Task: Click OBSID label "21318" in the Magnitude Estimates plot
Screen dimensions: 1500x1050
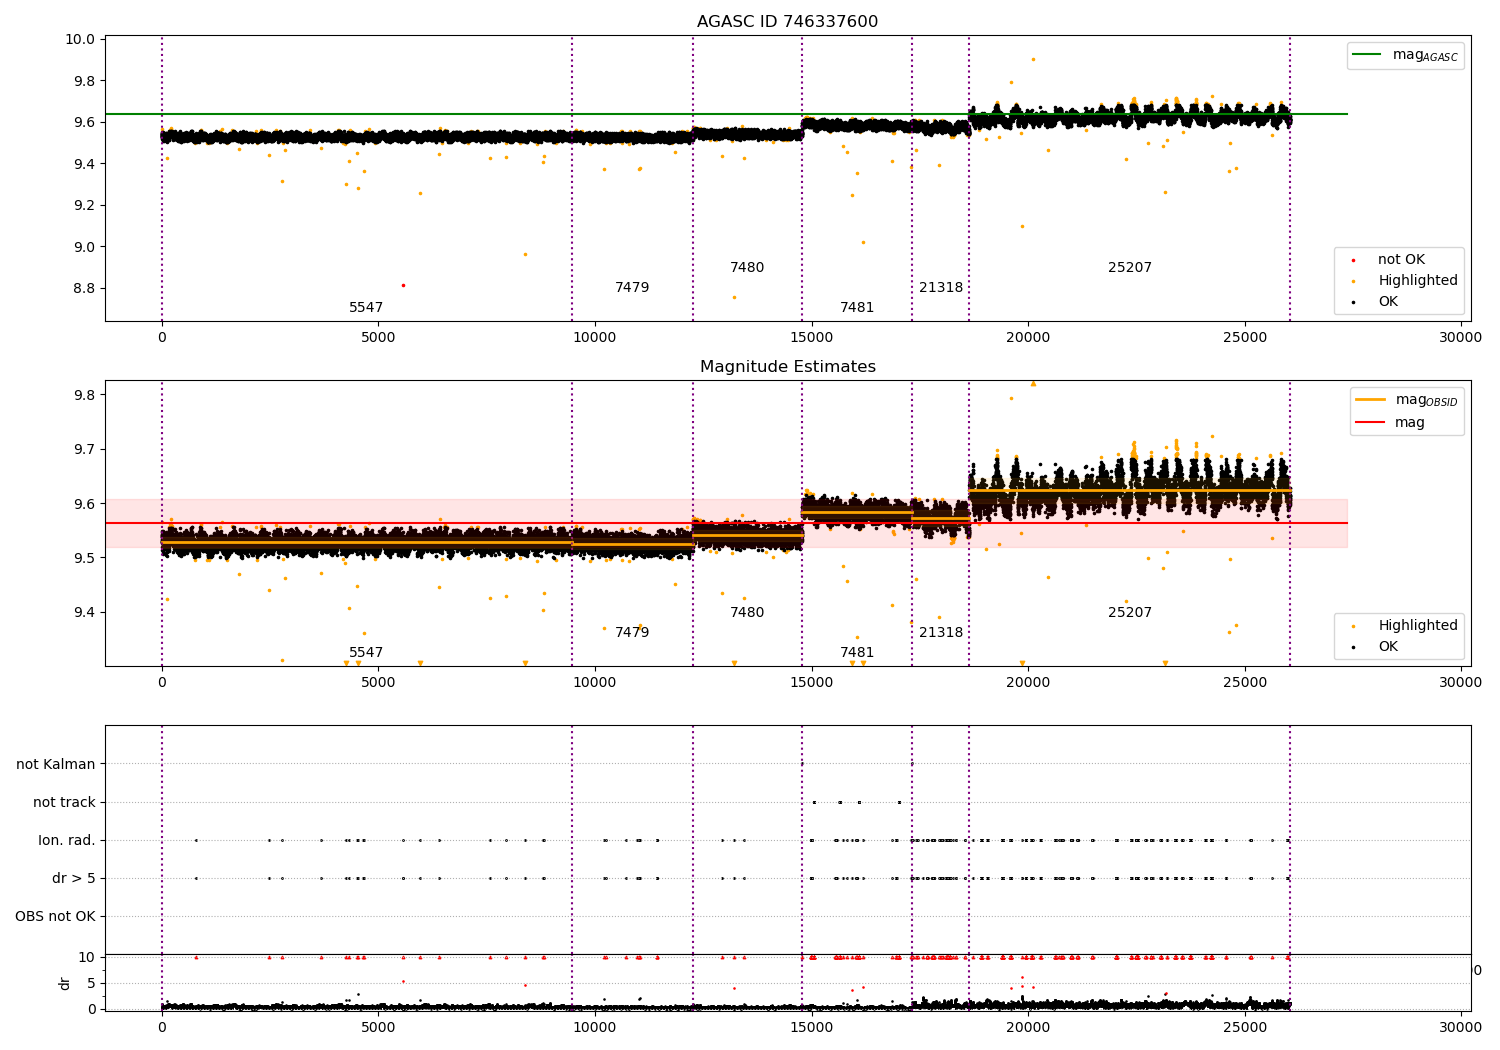Action: tap(941, 633)
